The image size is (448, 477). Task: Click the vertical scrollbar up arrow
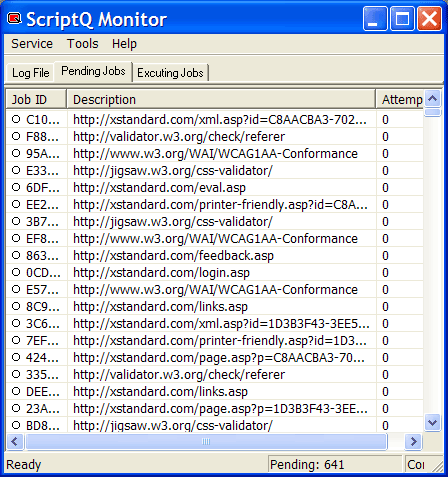point(433,99)
